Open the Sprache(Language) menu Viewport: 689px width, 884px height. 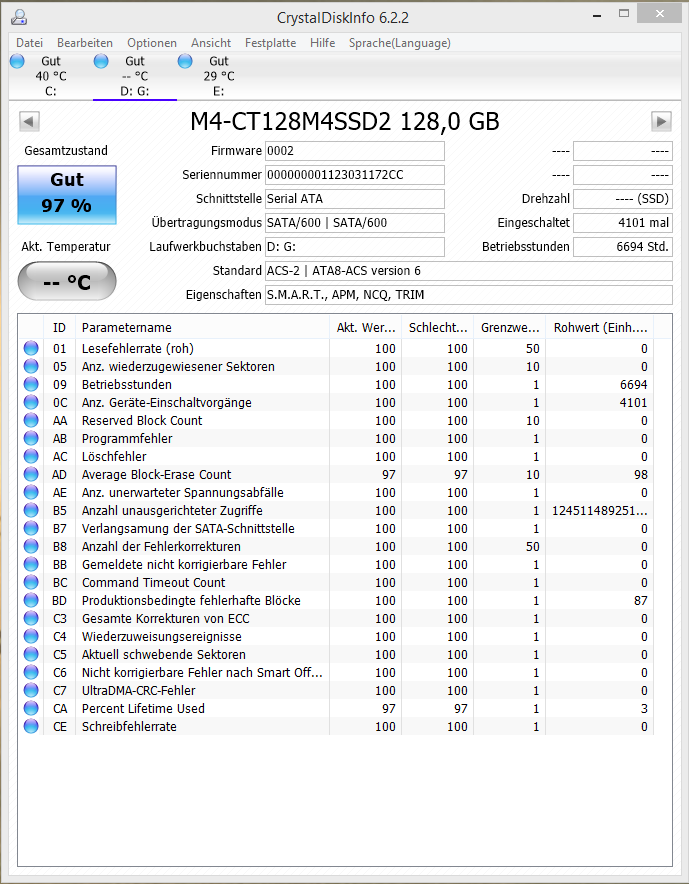[x=399, y=43]
